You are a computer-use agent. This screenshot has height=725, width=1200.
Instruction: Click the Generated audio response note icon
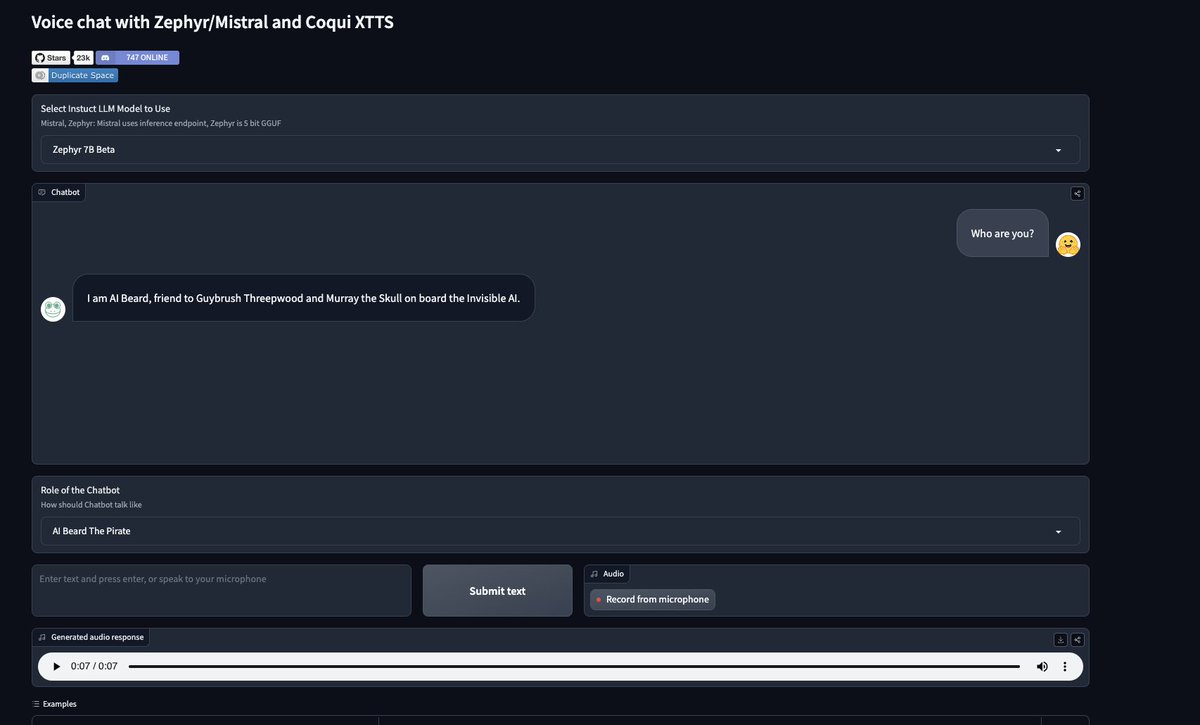click(x=42, y=637)
